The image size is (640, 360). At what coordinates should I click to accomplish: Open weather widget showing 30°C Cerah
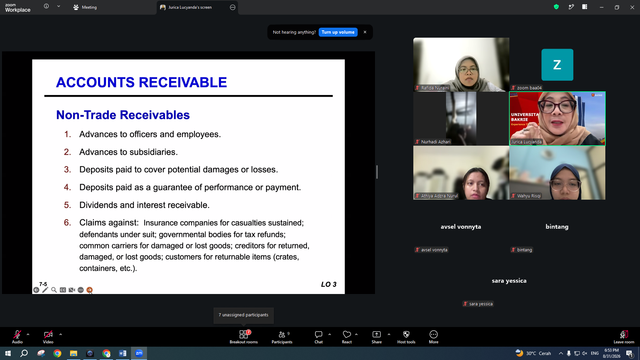(x=533, y=353)
